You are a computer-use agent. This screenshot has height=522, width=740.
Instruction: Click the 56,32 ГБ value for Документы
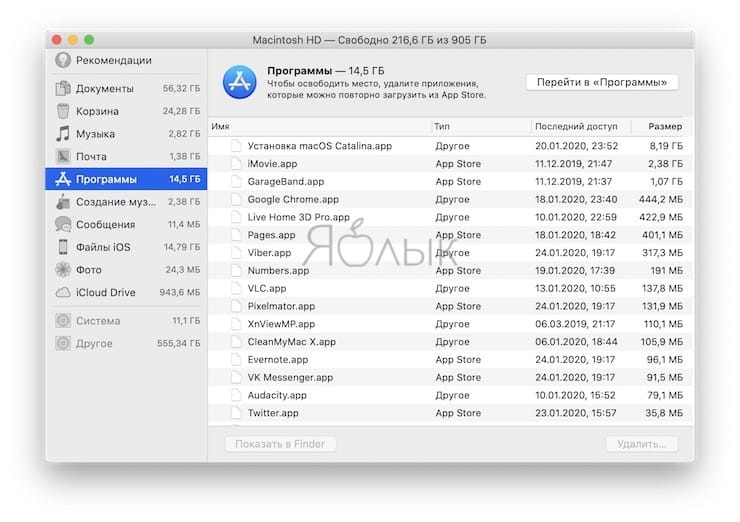181,88
